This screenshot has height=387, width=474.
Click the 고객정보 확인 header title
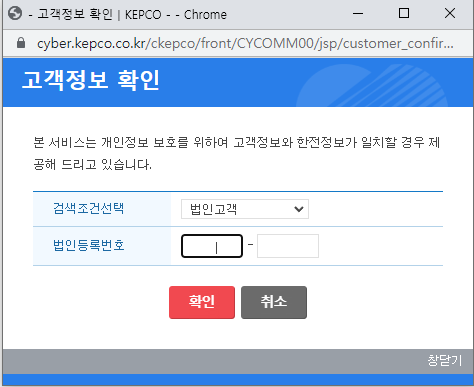tap(91, 80)
